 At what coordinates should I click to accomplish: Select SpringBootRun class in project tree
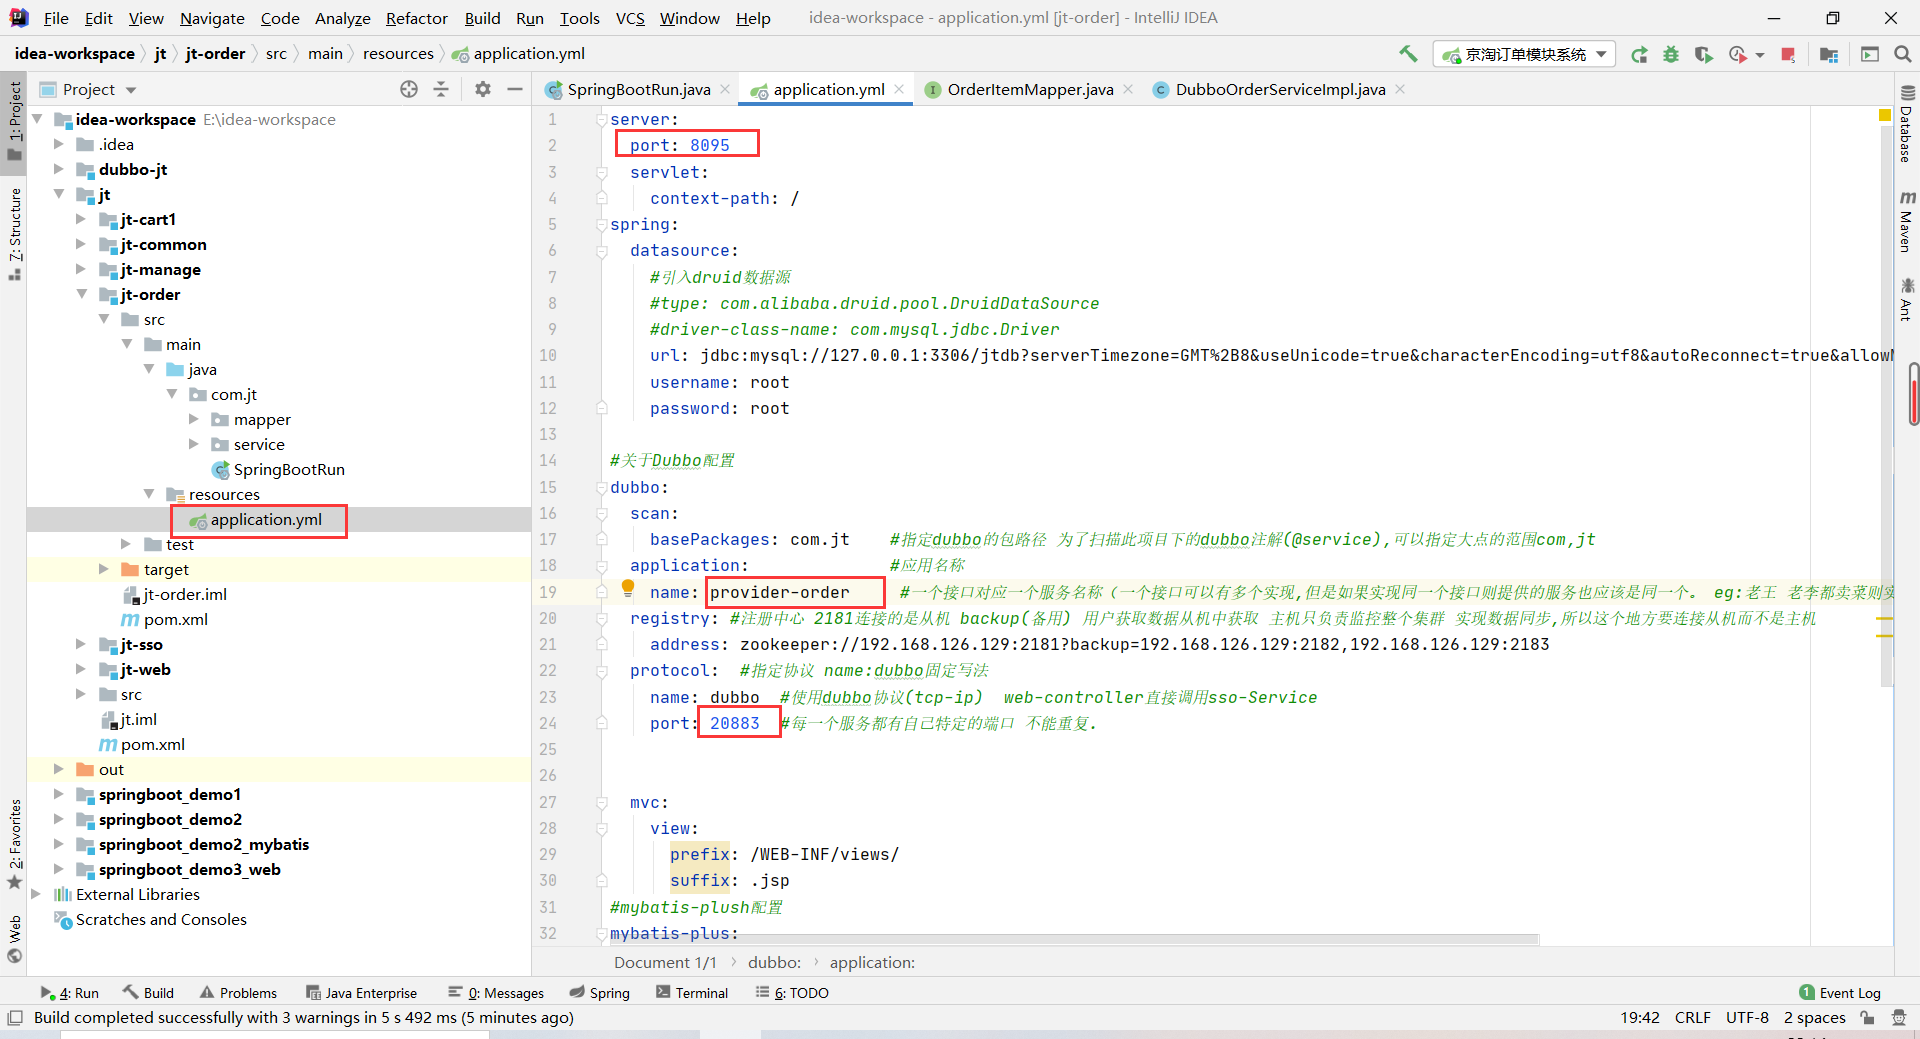tap(279, 469)
